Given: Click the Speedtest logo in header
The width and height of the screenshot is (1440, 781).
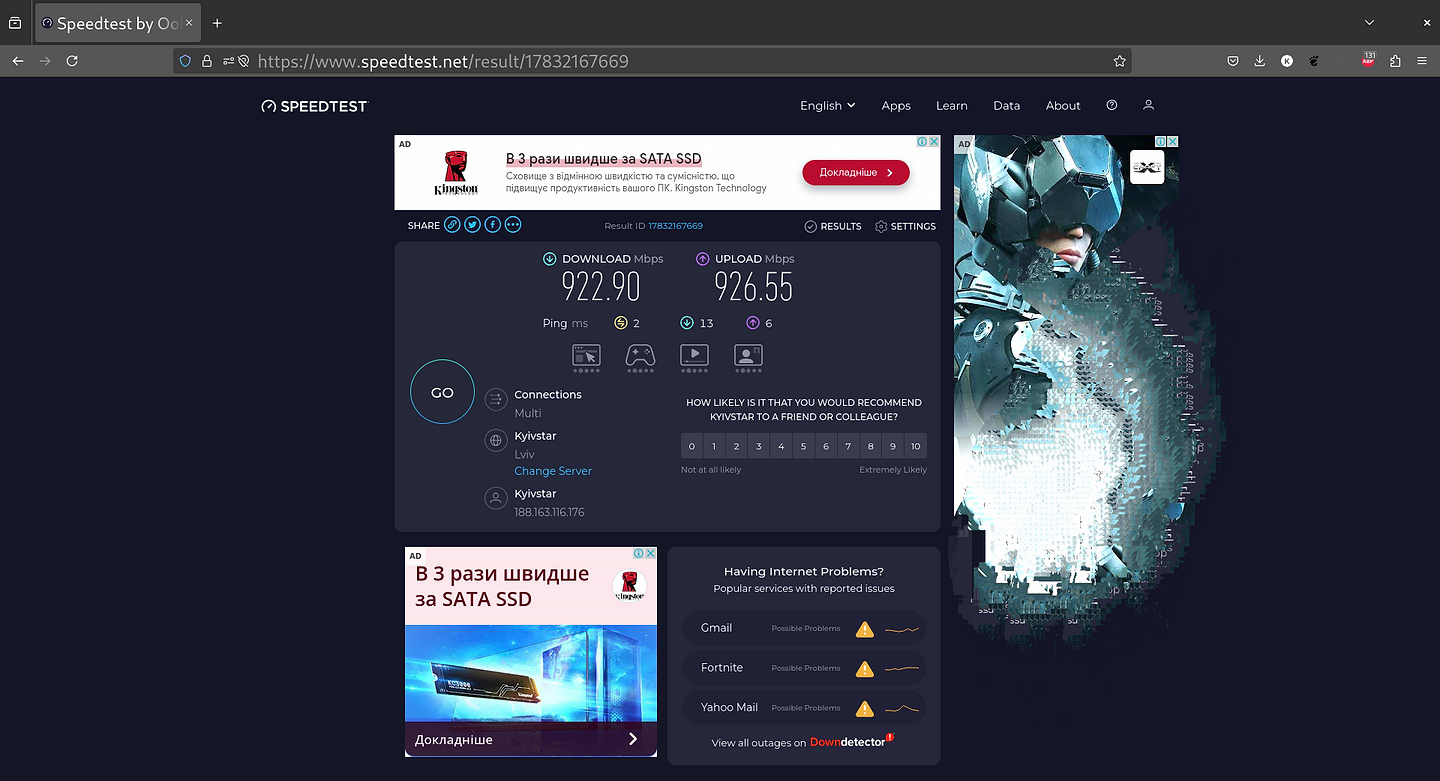Looking at the screenshot, I should click(x=314, y=106).
